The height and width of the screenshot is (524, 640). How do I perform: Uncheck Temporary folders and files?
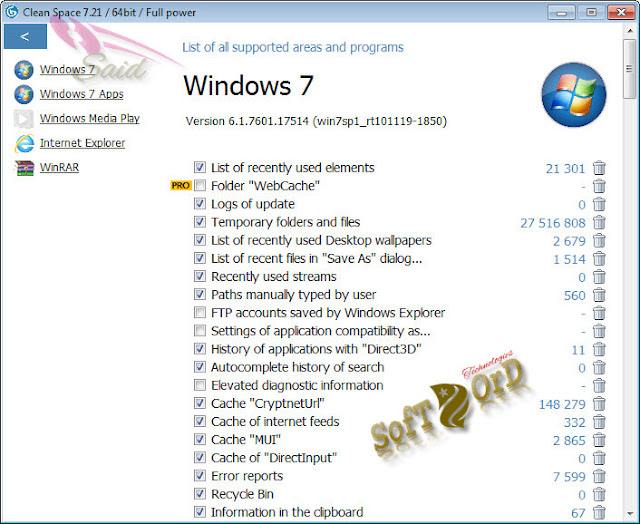(x=200, y=222)
